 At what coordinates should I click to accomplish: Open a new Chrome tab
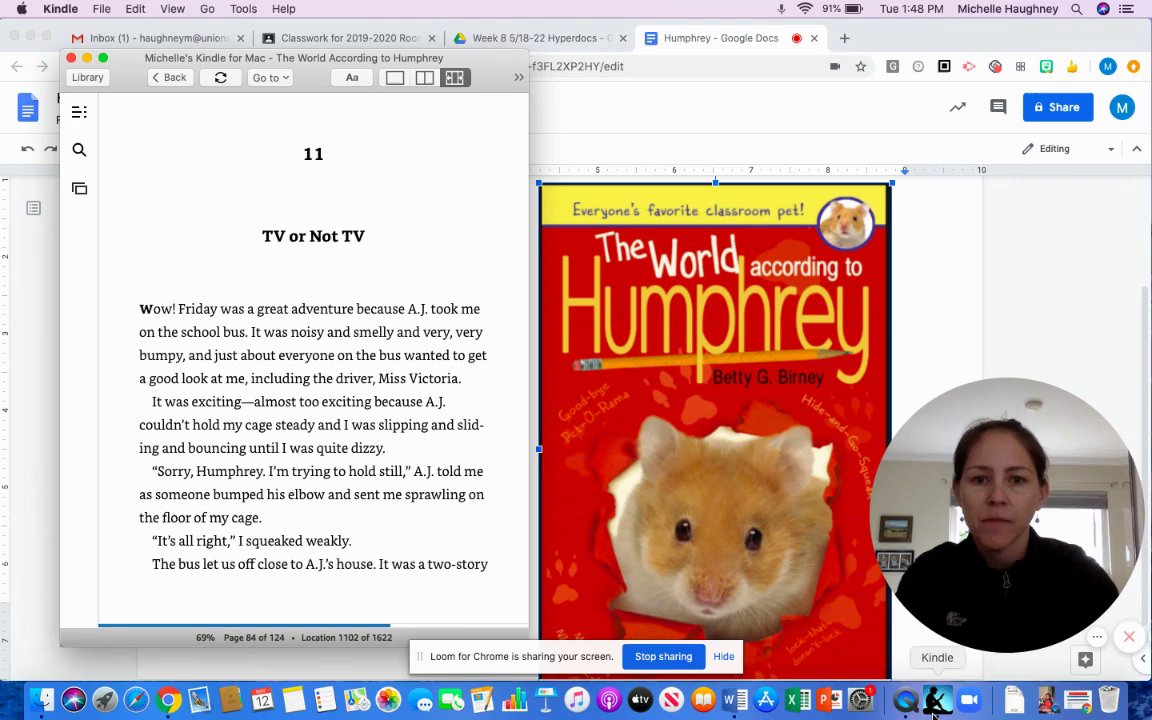844,38
